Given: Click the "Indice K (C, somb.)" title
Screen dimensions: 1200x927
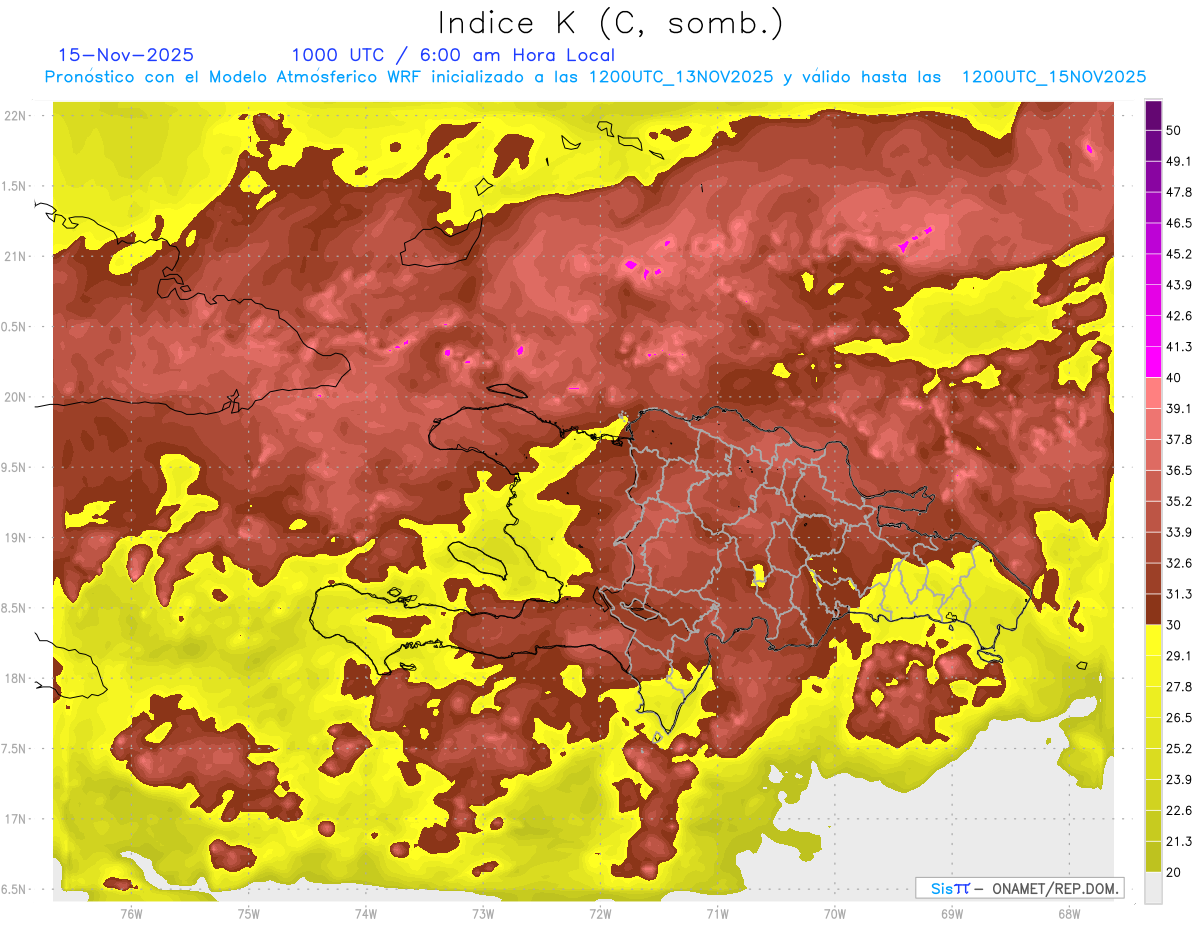Looking at the screenshot, I should point(611,22).
